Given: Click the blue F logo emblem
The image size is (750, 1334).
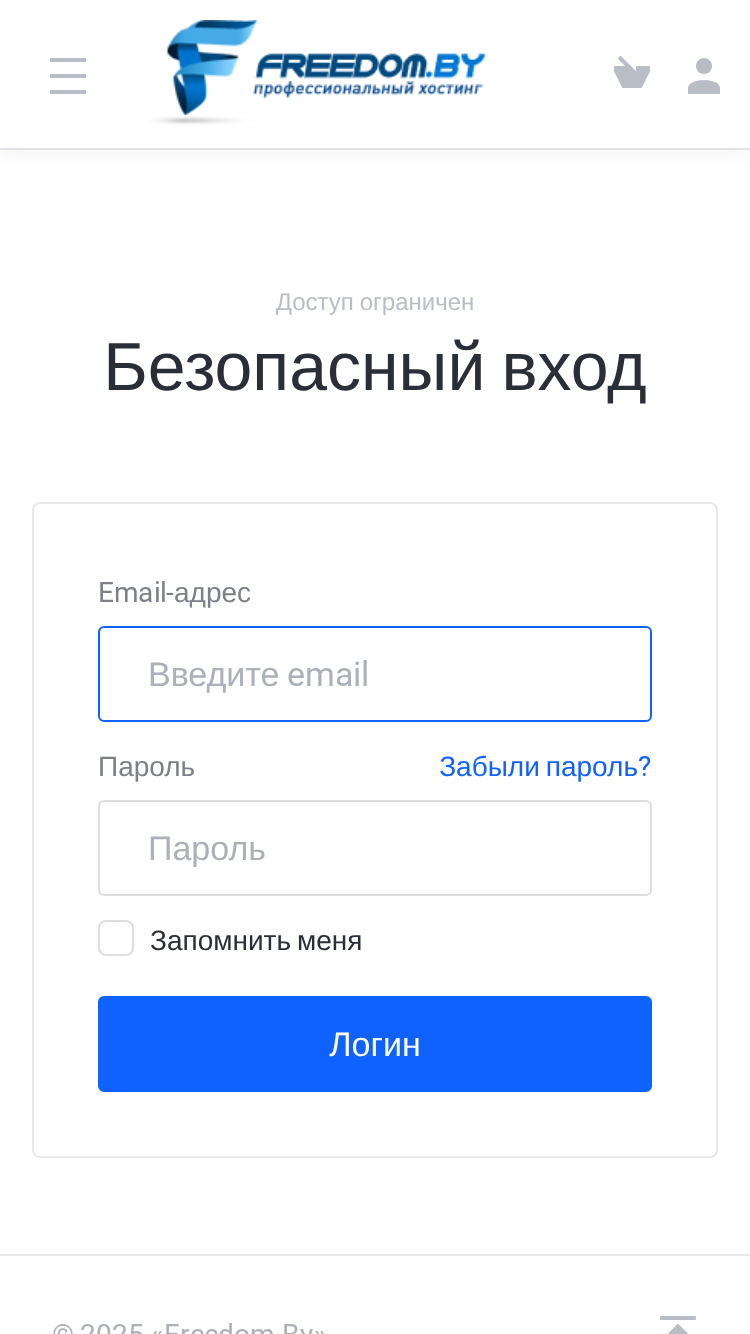Looking at the screenshot, I should [202, 70].
